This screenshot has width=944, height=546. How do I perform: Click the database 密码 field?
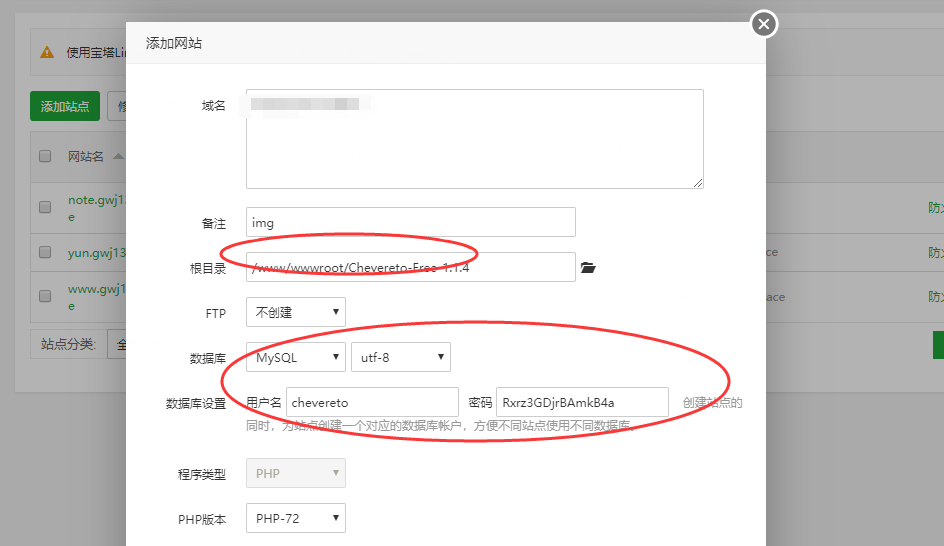coord(582,402)
